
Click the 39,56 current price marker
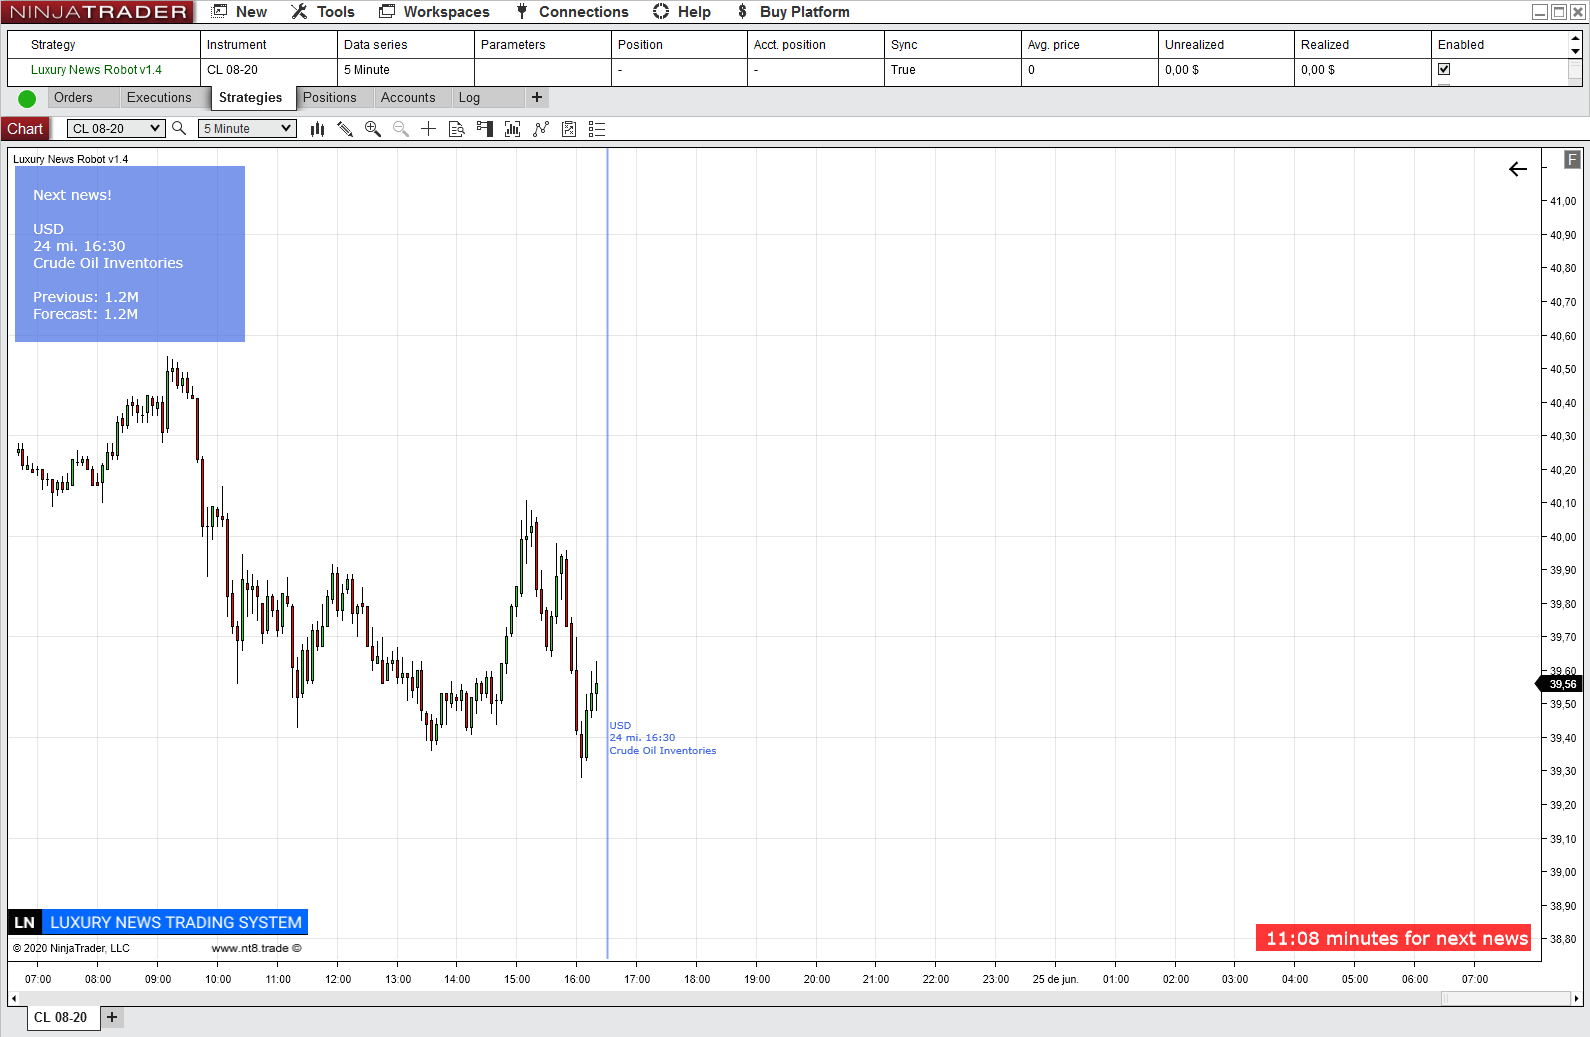(x=1559, y=684)
